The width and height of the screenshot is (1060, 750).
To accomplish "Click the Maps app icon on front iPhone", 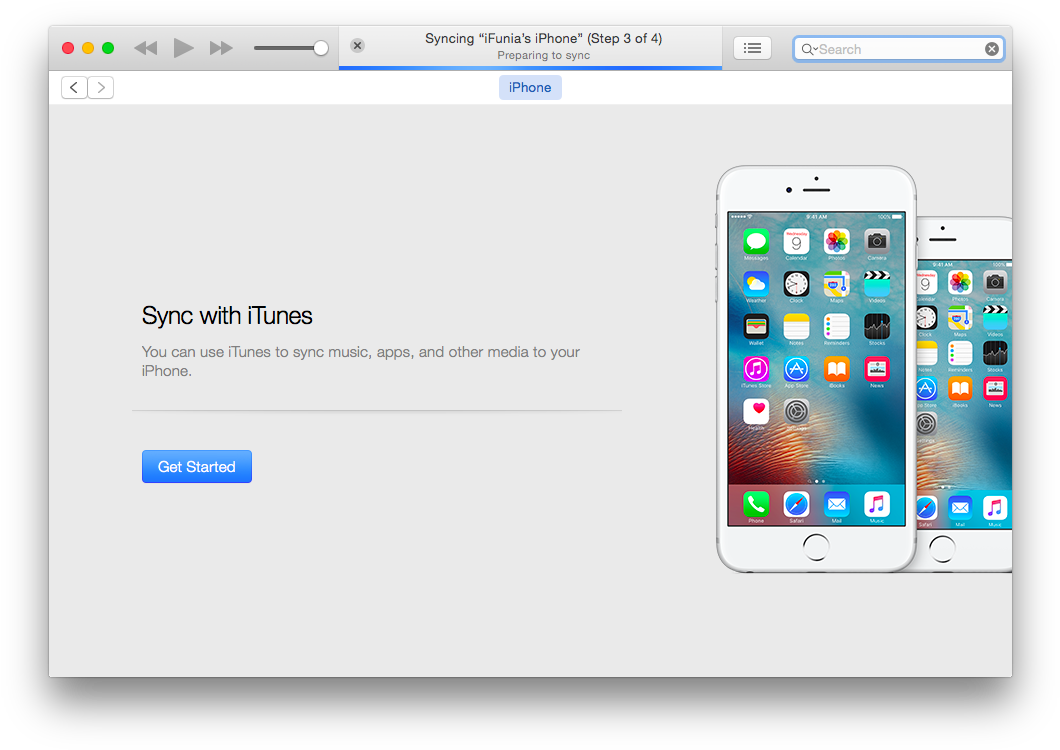I will tap(836, 283).
